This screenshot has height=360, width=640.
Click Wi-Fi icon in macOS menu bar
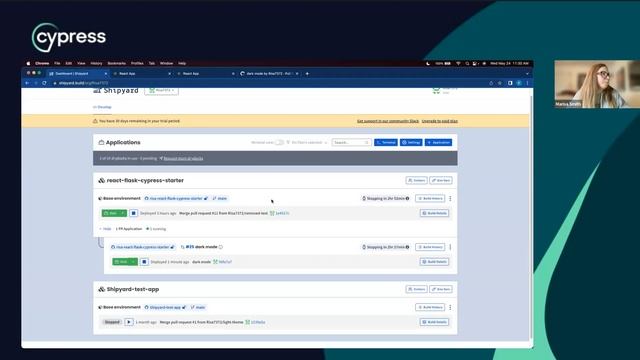458,64
